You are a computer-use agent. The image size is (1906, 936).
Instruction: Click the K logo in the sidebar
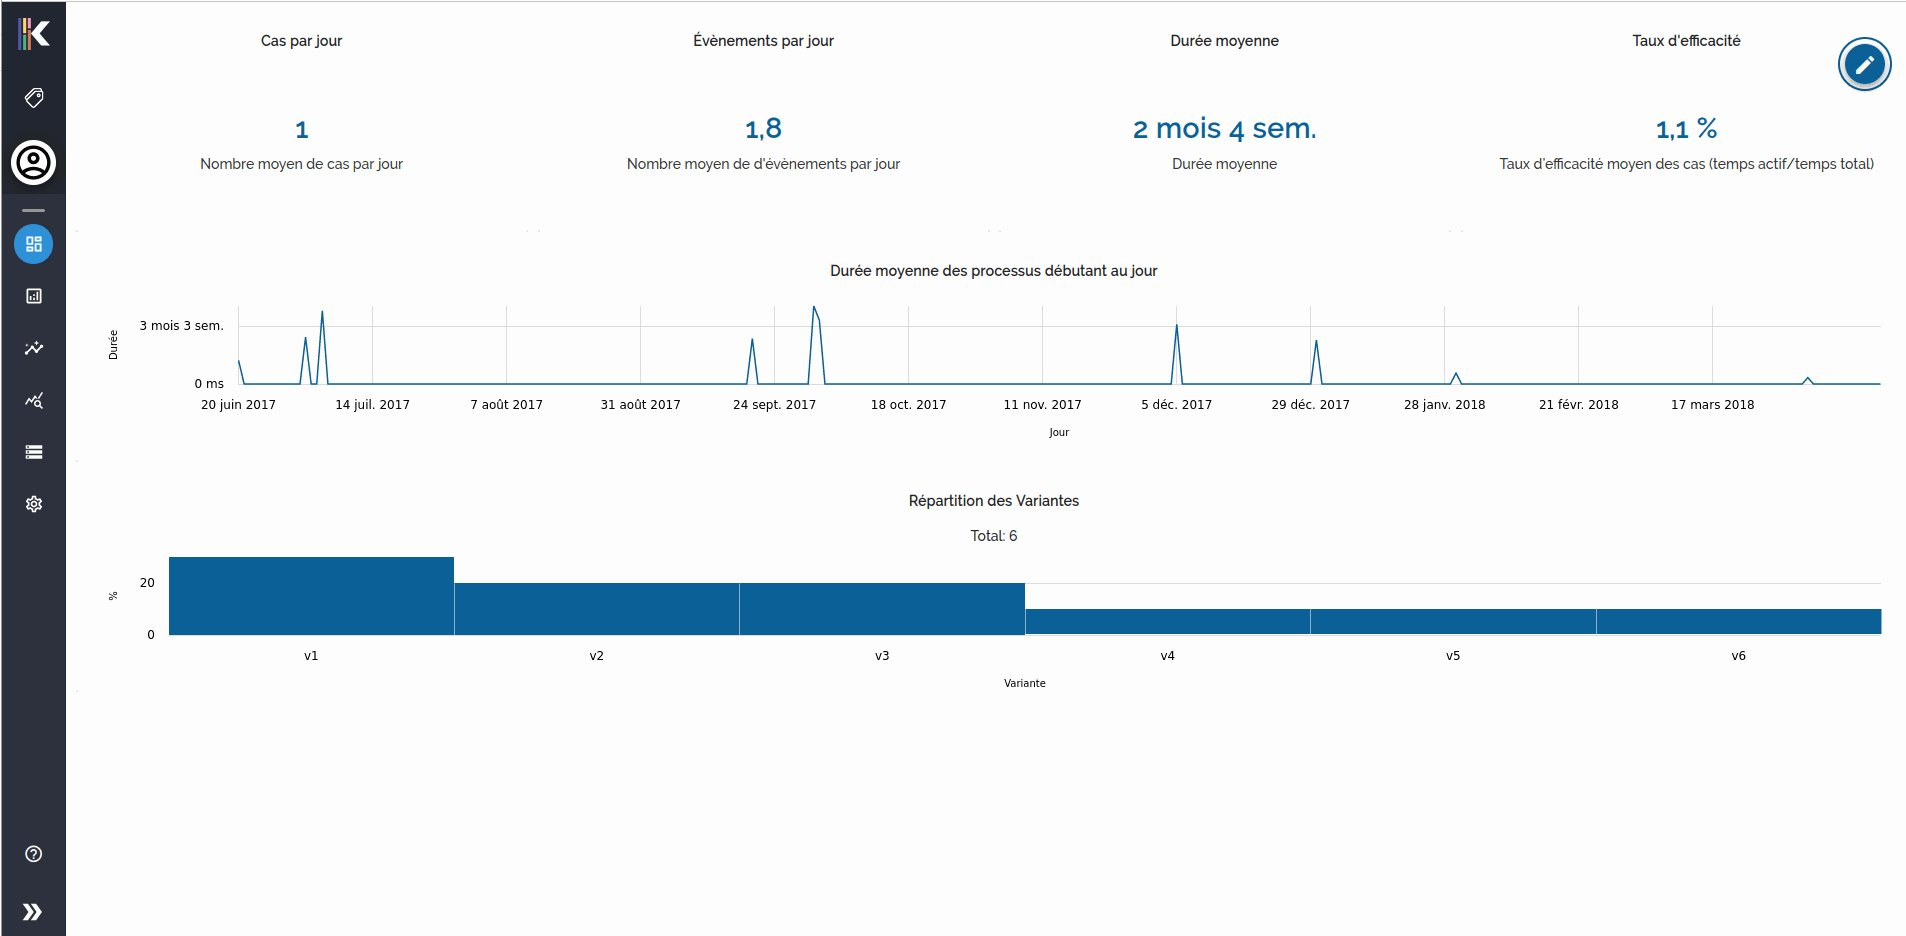click(33, 34)
